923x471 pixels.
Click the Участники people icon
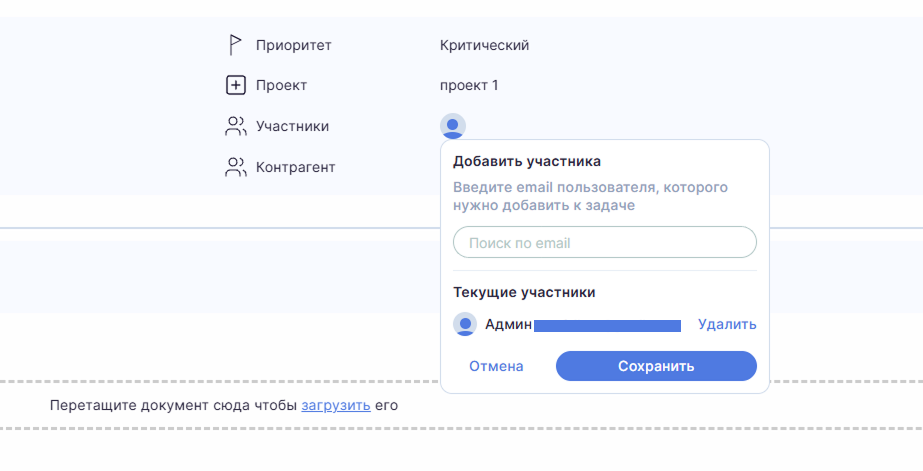pyautogui.click(x=235, y=126)
